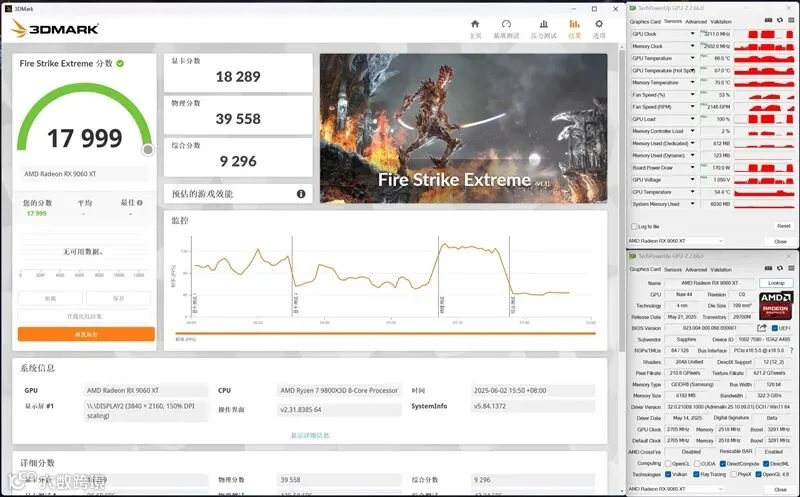Click the graphics score value 18 289
Screen dimensions: 800x497
238,77
